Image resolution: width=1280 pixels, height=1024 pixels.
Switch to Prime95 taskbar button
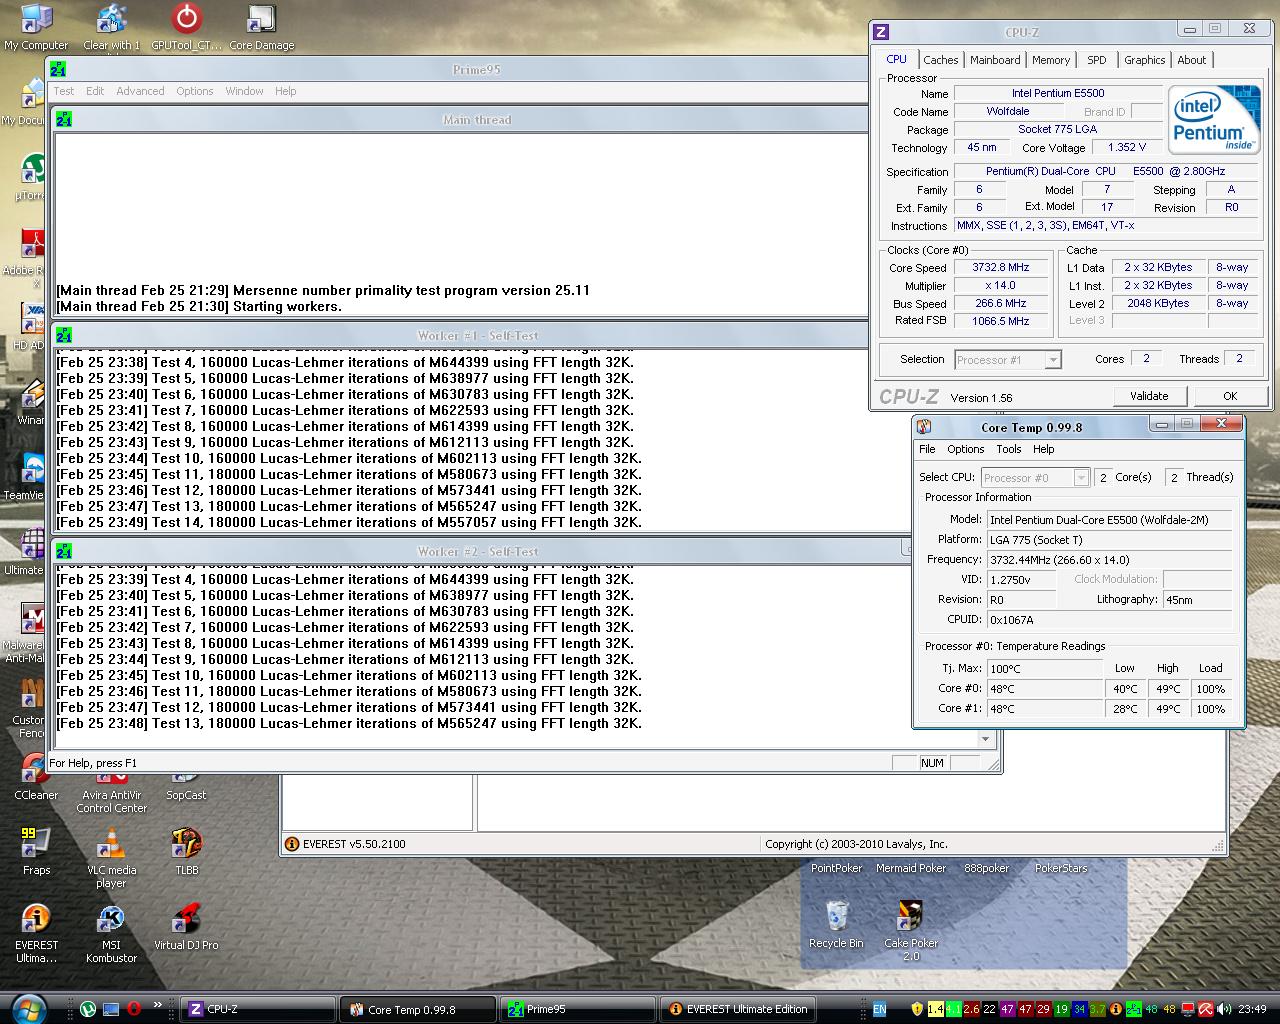578,1009
